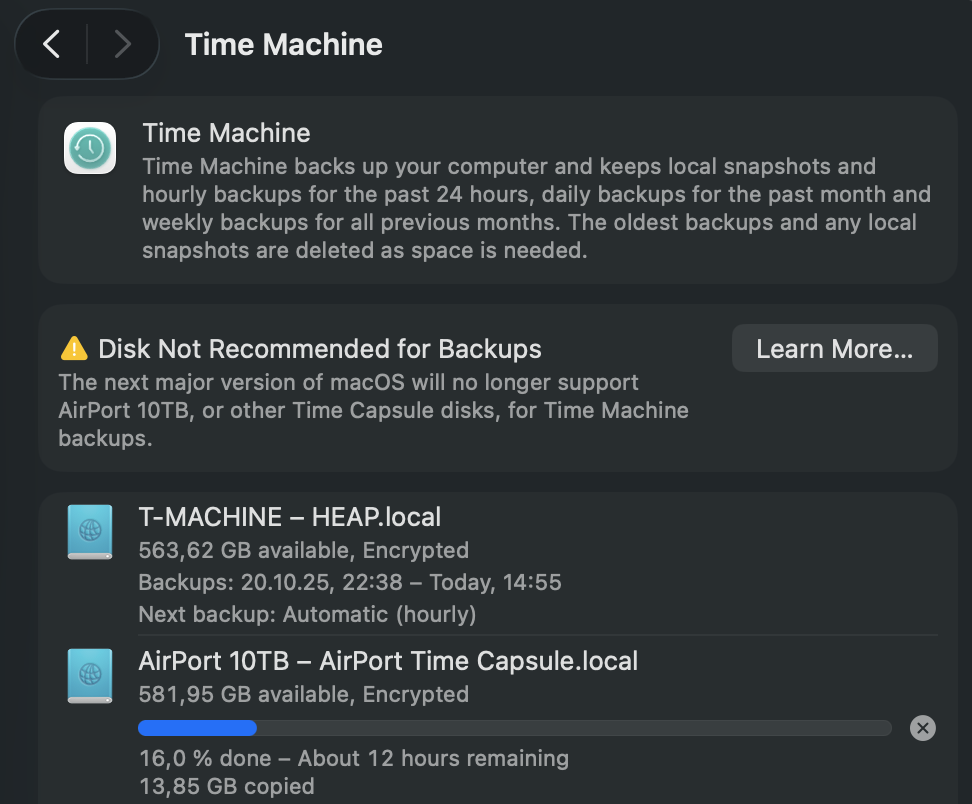
Task: Select the T-MACHINE network disk icon
Action: pyautogui.click(x=89, y=531)
